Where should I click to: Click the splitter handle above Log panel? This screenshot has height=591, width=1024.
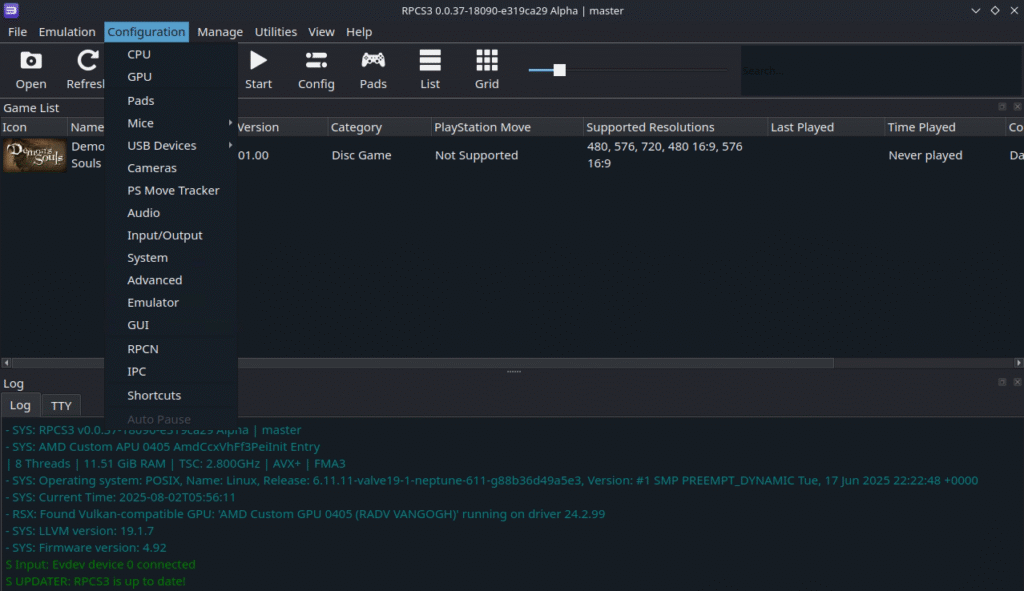click(x=514, y=372)
